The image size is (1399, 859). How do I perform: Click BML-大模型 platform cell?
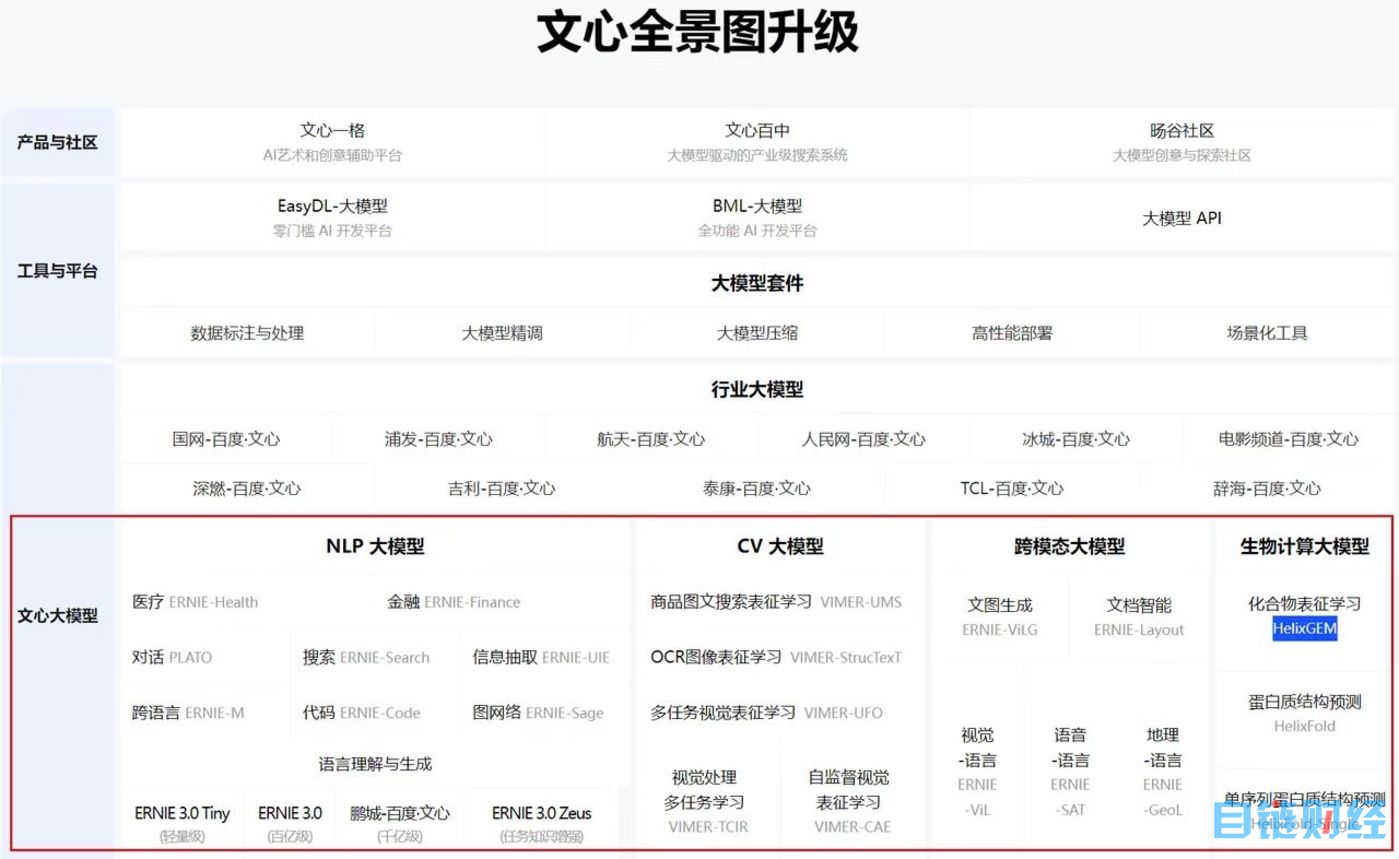pyautogui.click(x=757, y=217)
